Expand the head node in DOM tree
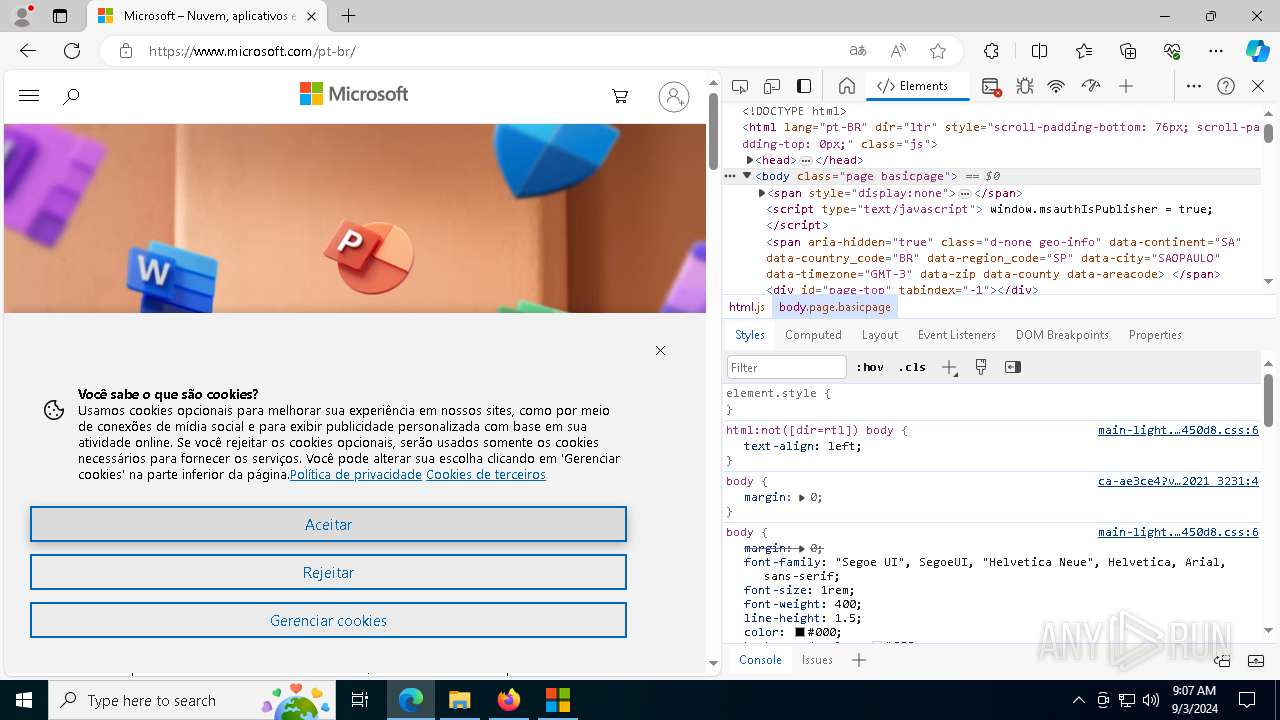 pos(750,160)
